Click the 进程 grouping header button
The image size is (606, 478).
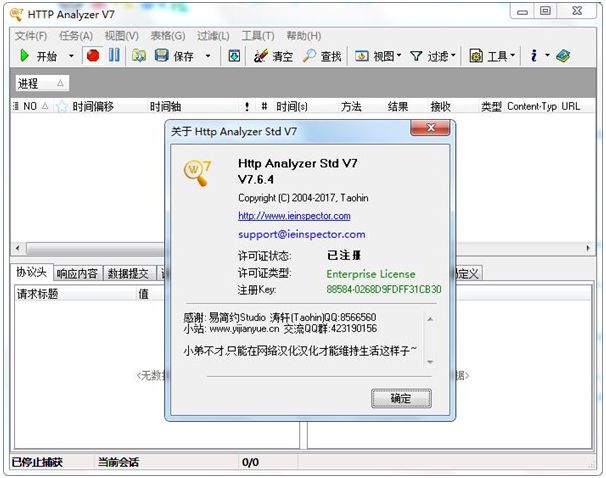(42, 83)
